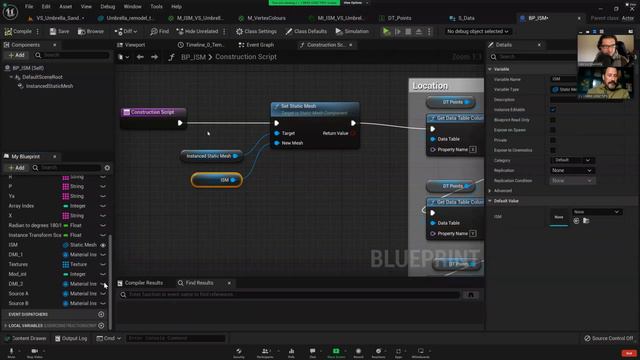The width and height of the screenshot is (640, 360).
Task: Open the Replication dropdown
Action: (x=572, y=170)
